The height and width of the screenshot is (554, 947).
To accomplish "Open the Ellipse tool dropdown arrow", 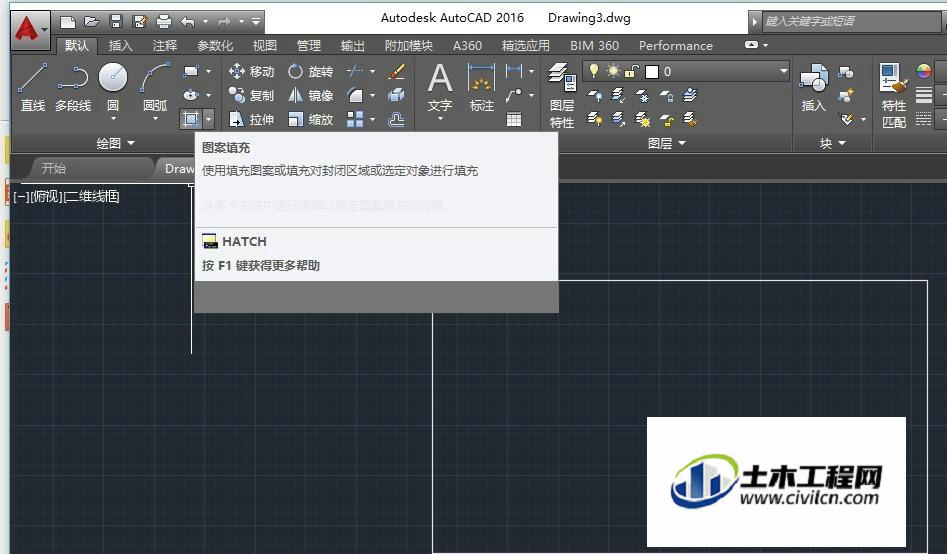I will pos(208,95).
